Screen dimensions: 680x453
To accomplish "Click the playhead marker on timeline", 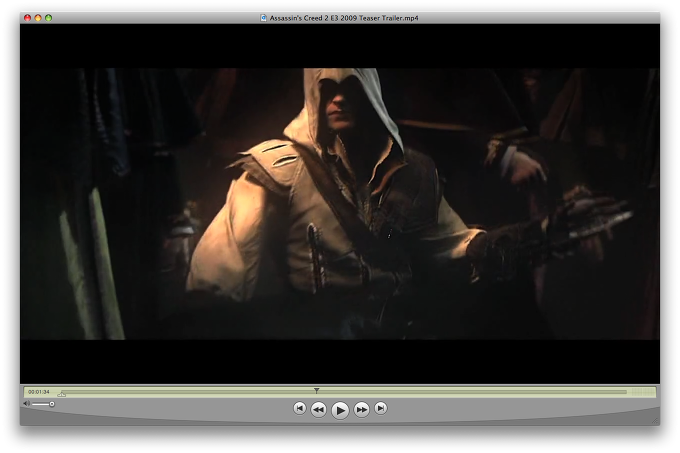I will pyautogui.click(x=317, y=391).
